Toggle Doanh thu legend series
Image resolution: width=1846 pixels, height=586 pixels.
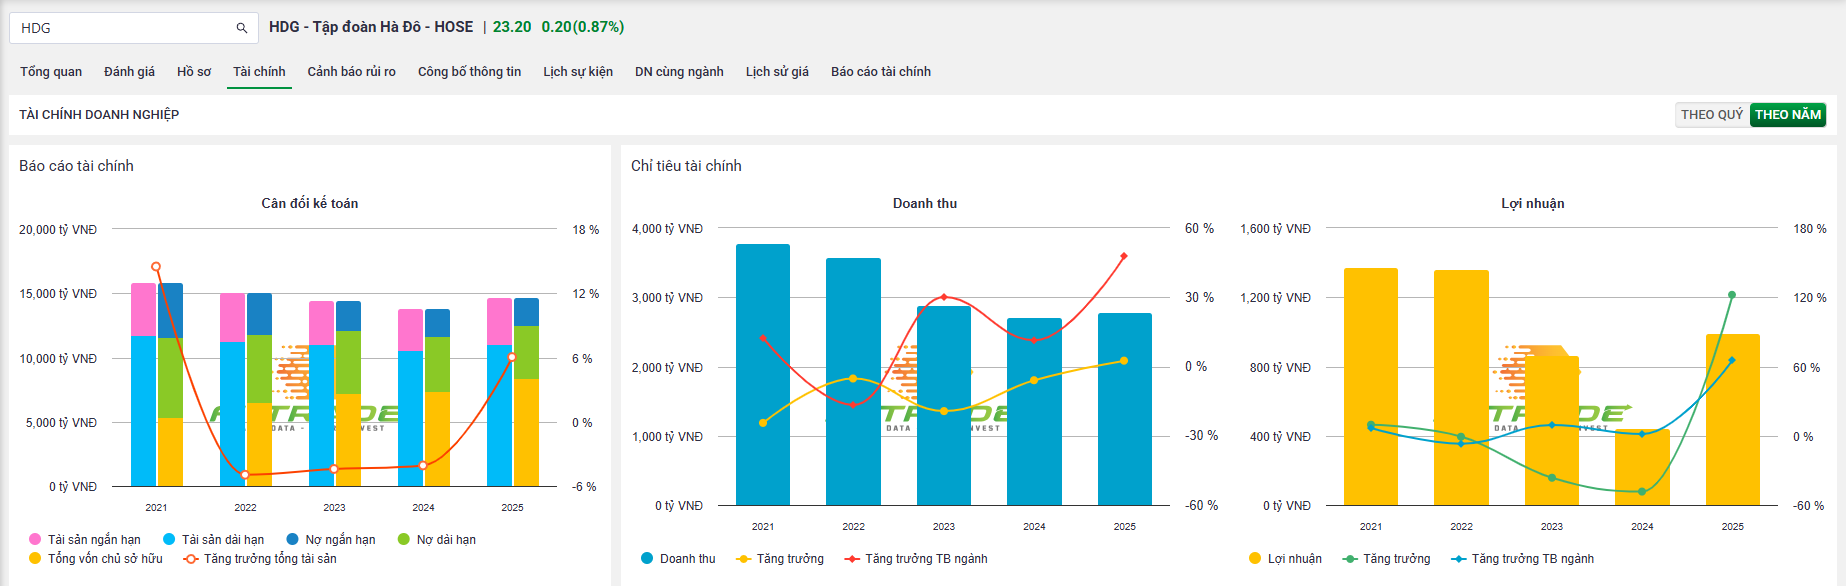(678, 559)
